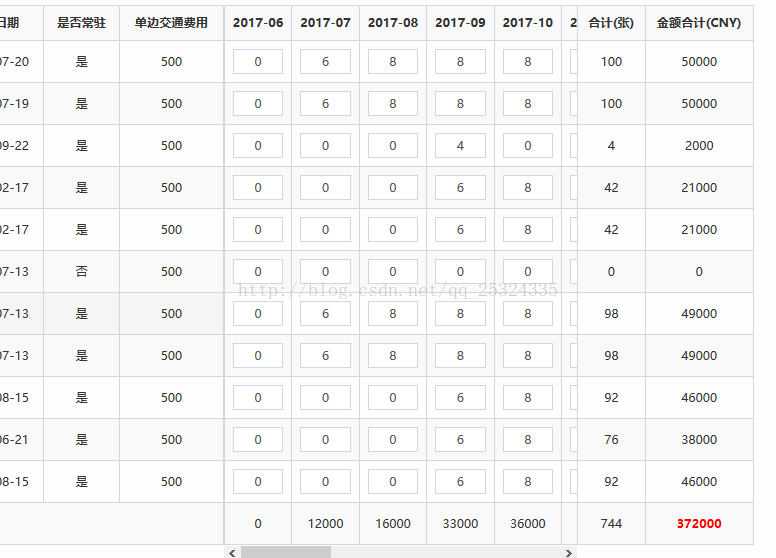Click the fare 500 in the 否 row

pos(171,272)
